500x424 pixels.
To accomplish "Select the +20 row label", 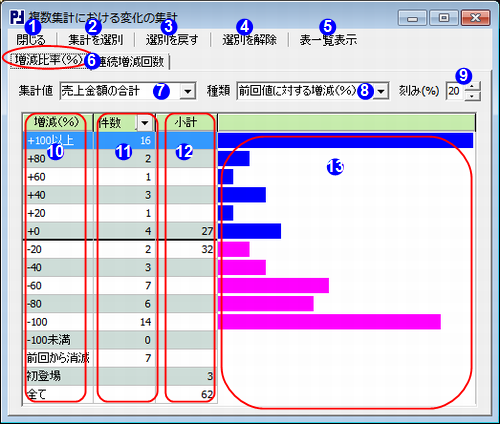I will pos(36,213).
